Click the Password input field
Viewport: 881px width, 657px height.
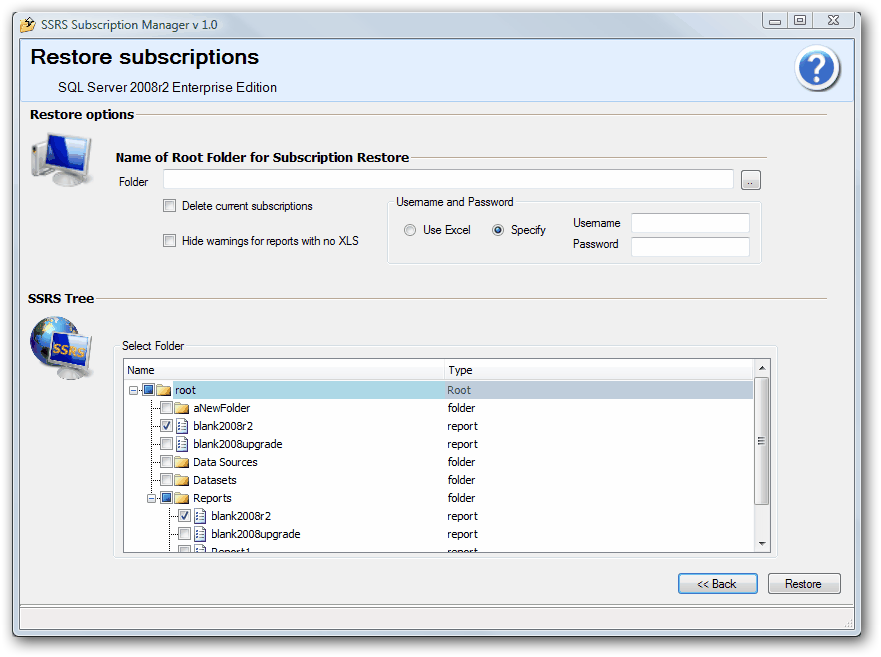pos(690,246)
